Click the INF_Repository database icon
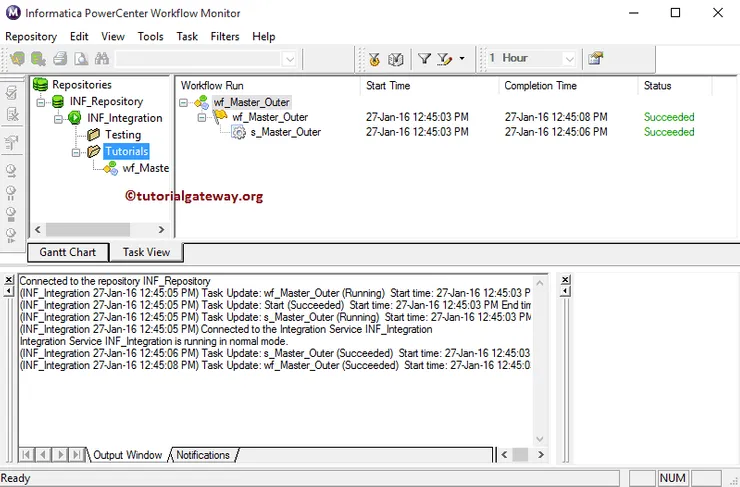The image size is (740, 487). [x=58, y=101]
